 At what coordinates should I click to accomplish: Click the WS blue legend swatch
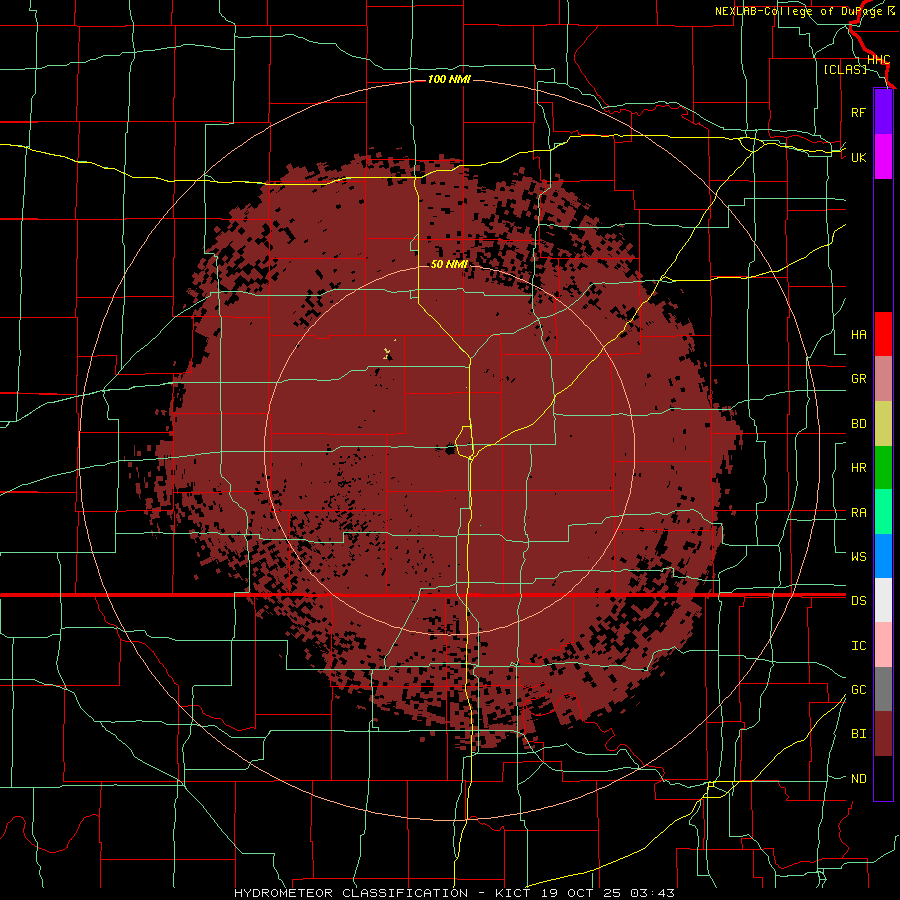pos(883,556)
